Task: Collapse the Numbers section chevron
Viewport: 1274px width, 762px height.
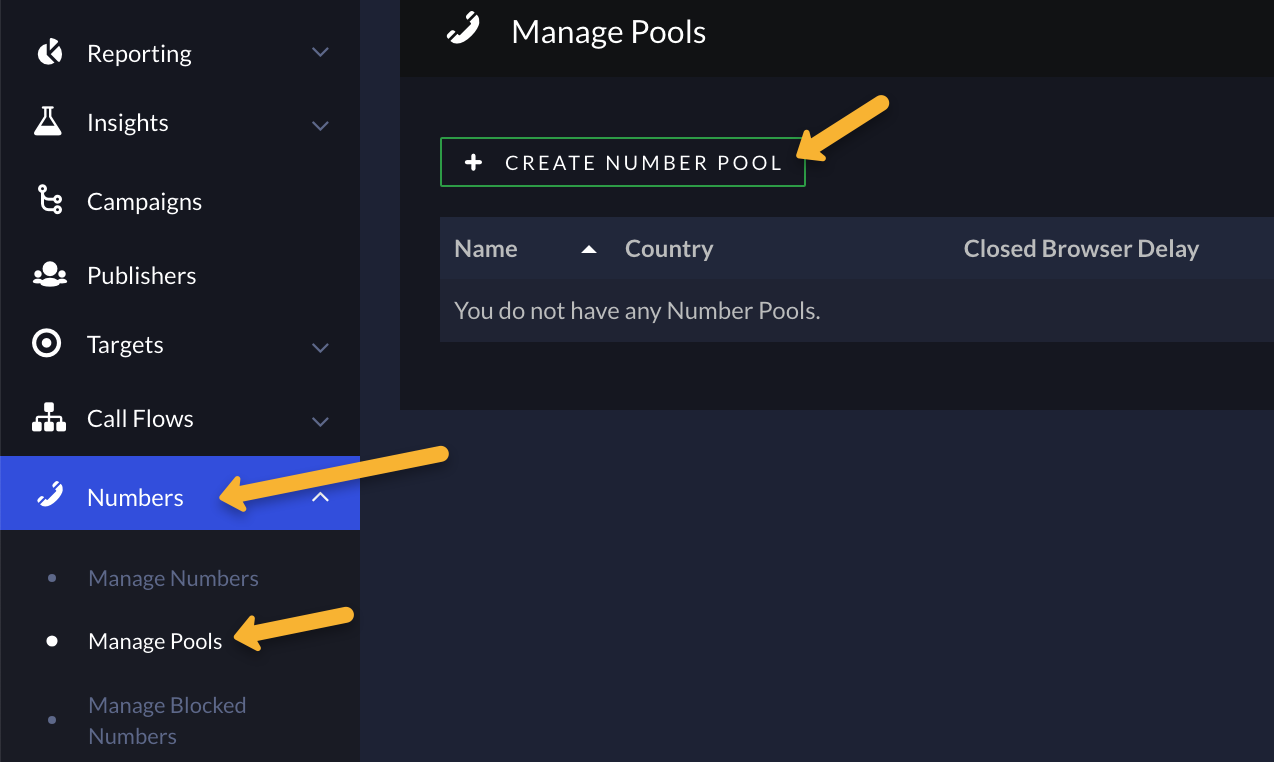Action: coord(320,496)
